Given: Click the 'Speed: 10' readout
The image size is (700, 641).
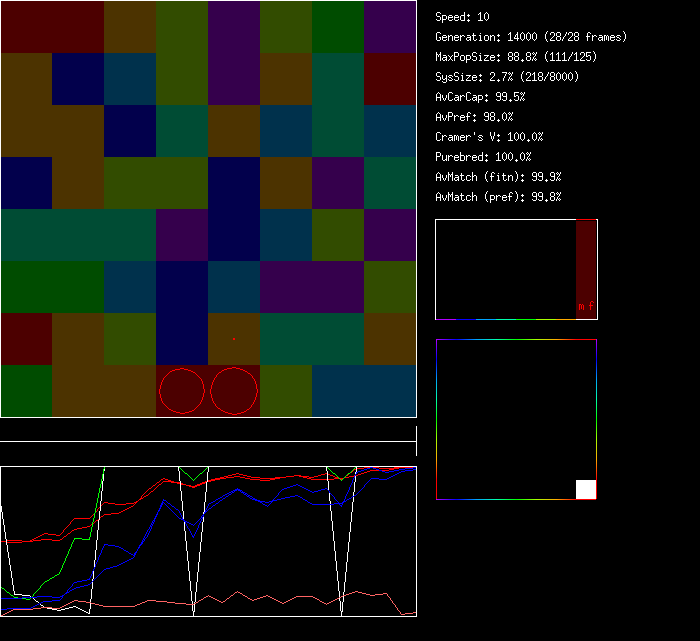Looking at the screenshot, I should 462,17.
